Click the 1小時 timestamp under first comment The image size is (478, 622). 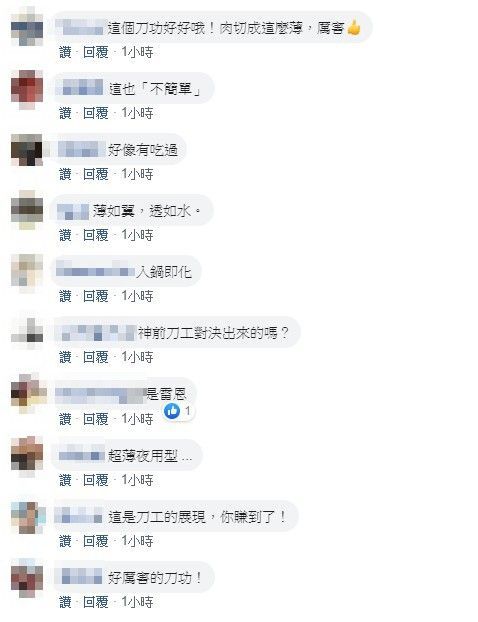(137, 52)
